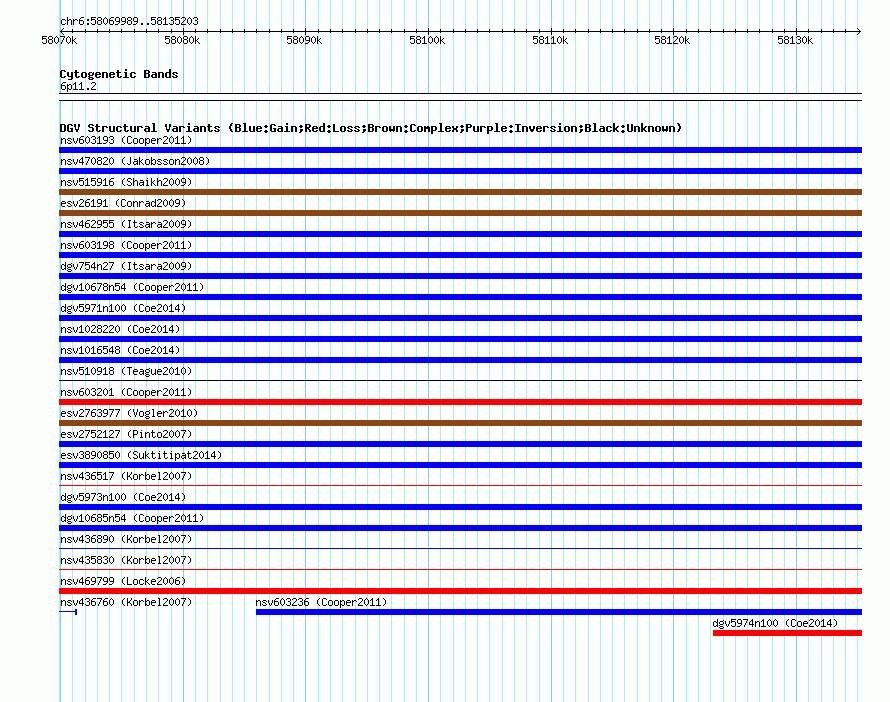Select the nsv470820 (Jakobsson2008) label

coord(135,161)
